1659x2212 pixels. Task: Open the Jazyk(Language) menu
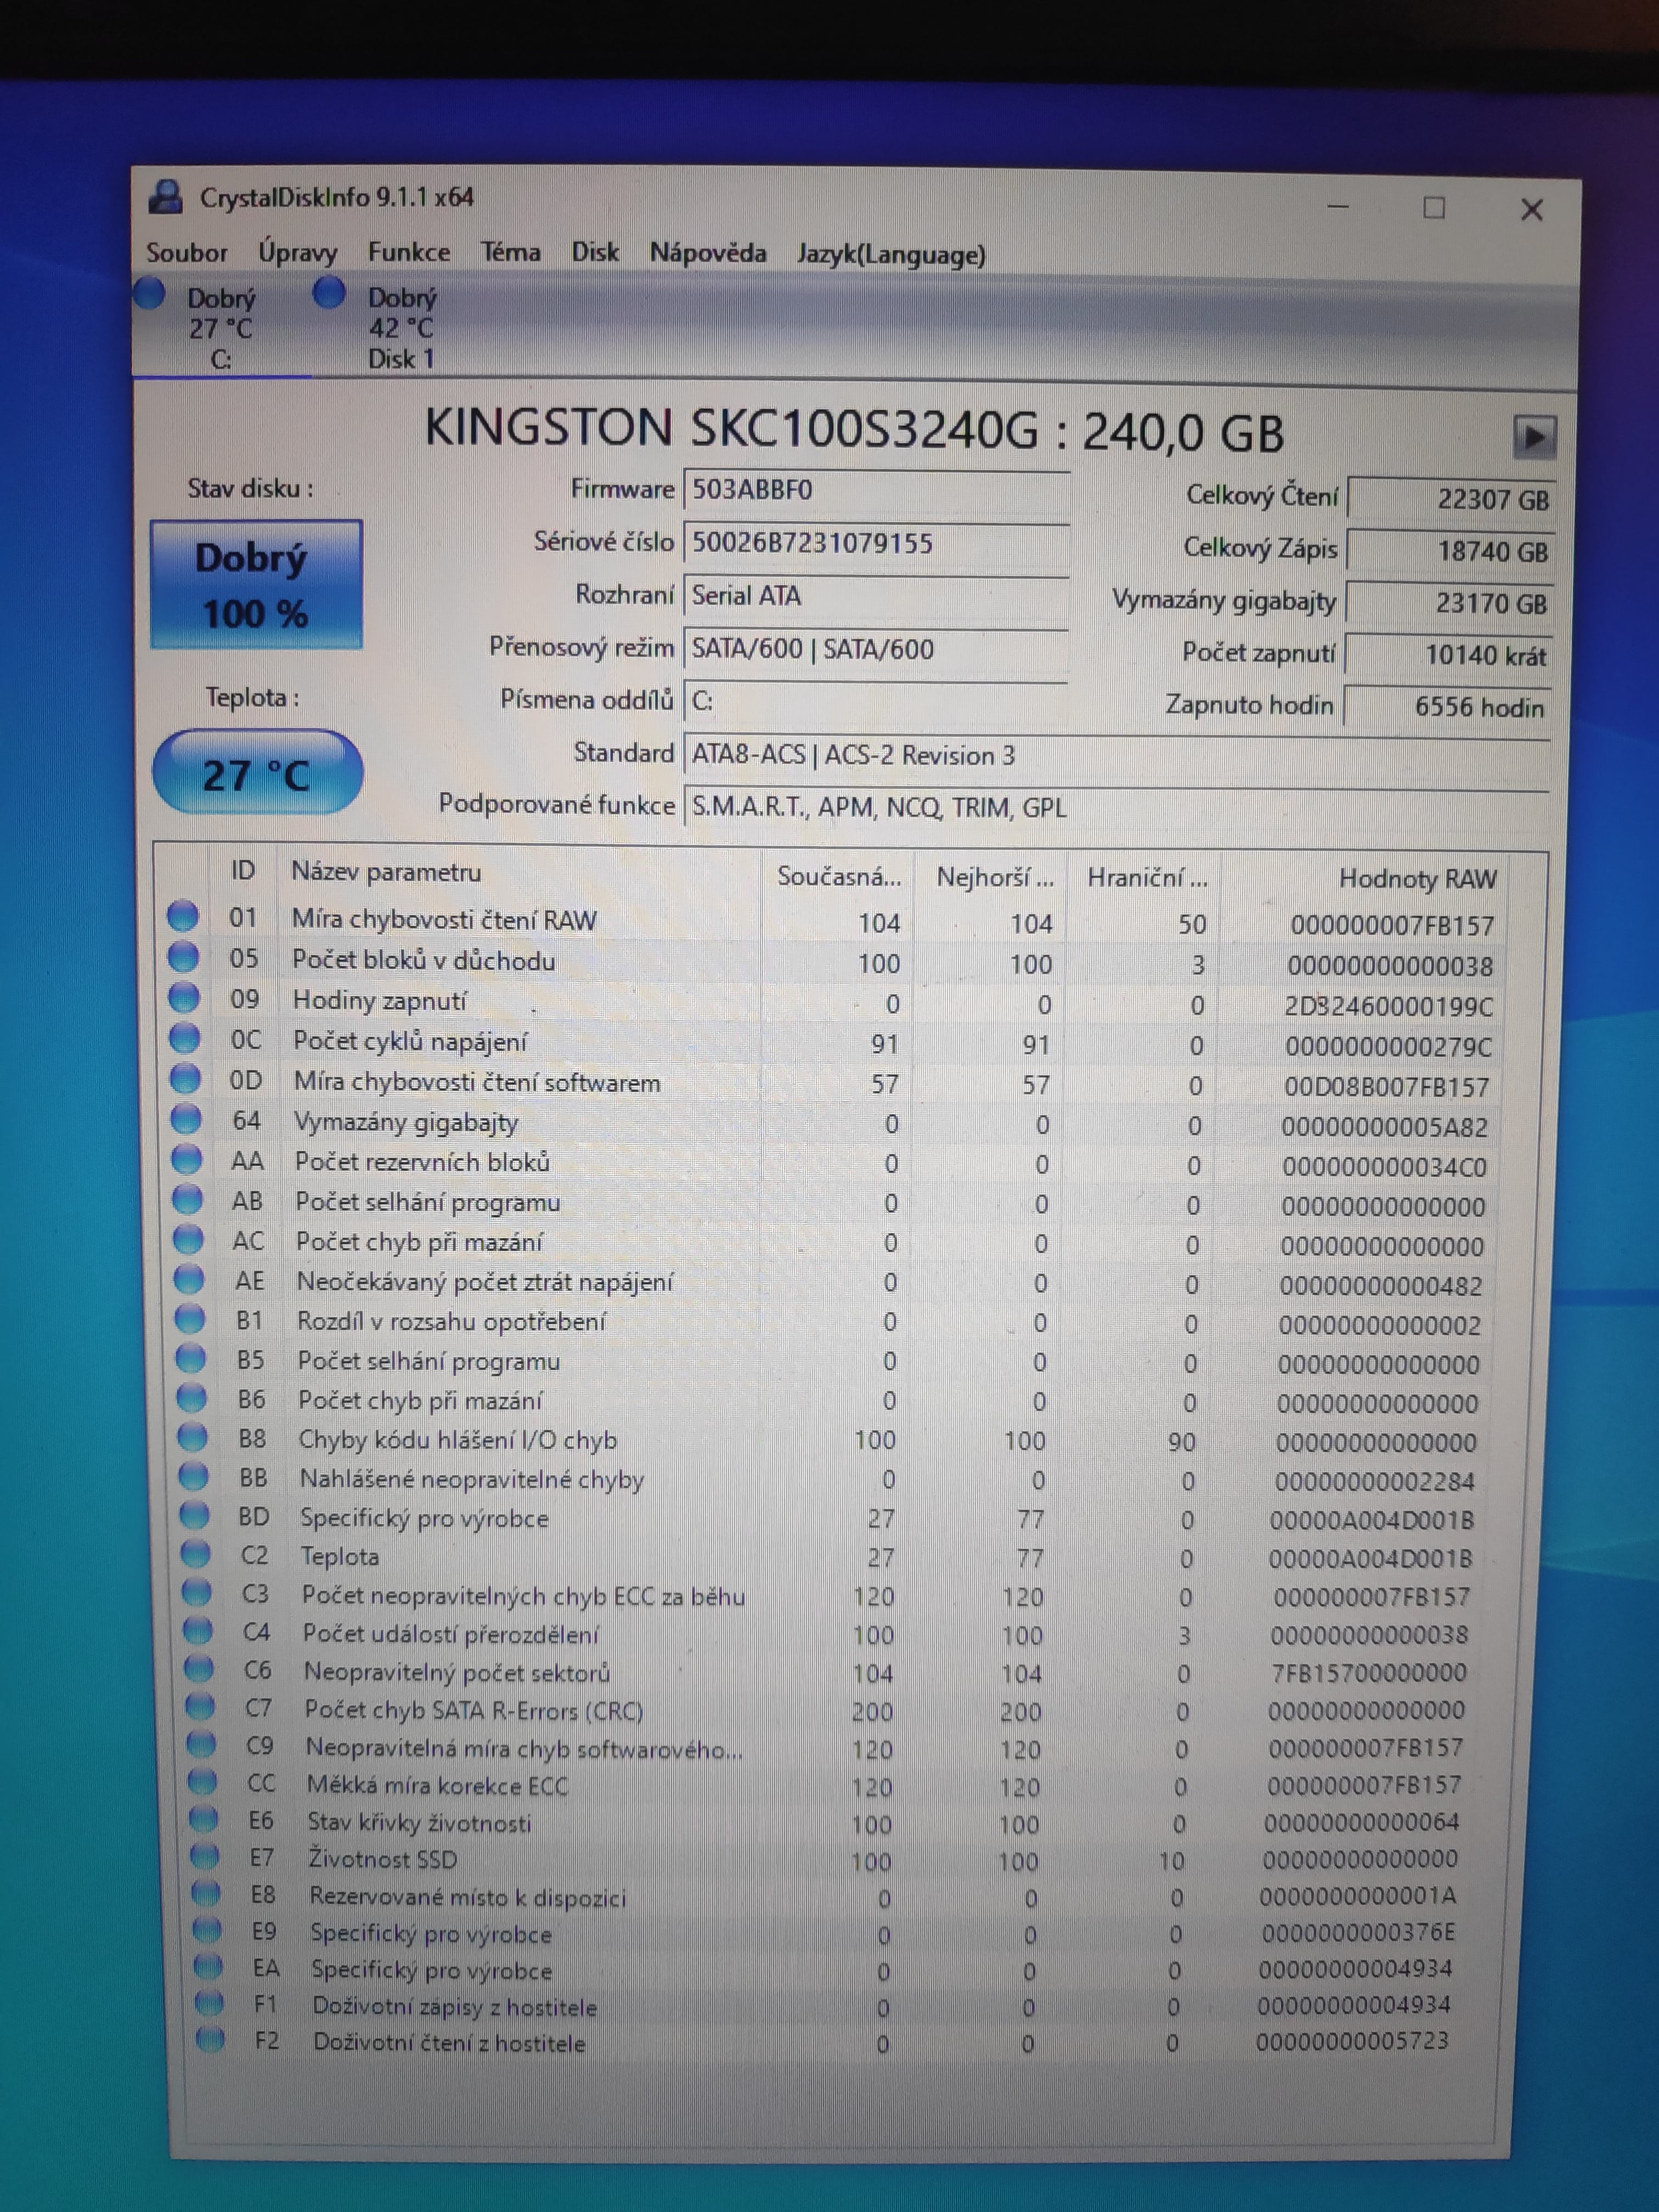(891, 255)
